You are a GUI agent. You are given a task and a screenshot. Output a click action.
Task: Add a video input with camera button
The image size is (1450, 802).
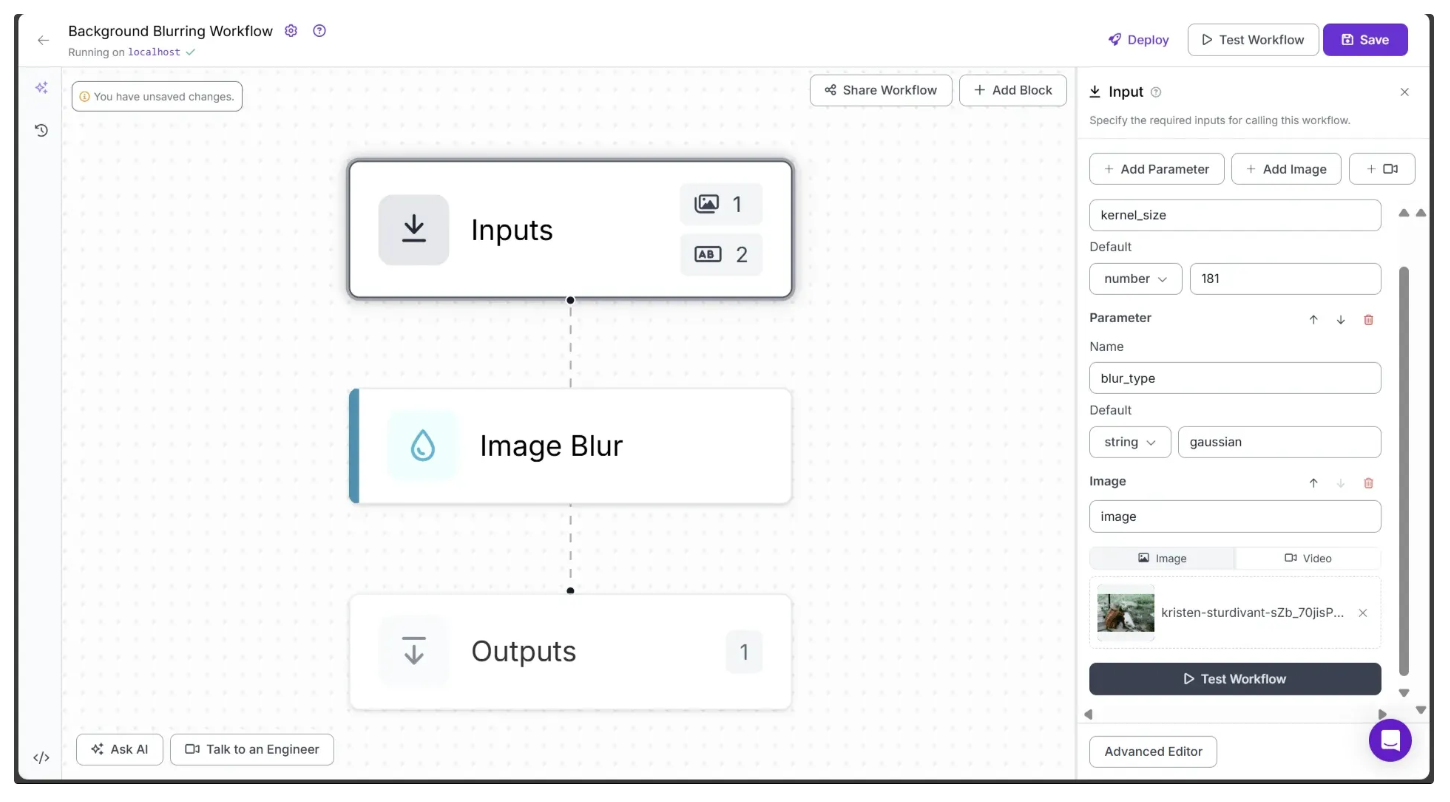[x=1382, y=169]
